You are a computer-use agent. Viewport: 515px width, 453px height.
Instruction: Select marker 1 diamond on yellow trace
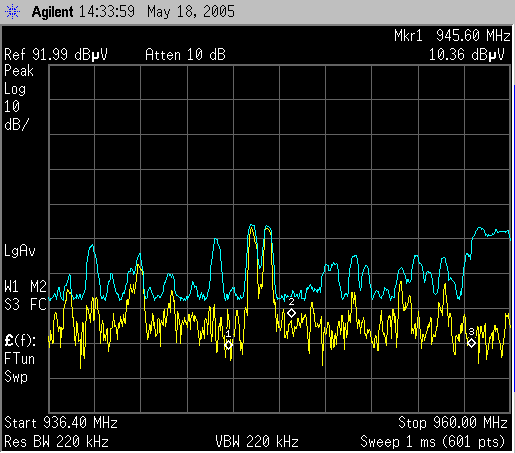228,345
